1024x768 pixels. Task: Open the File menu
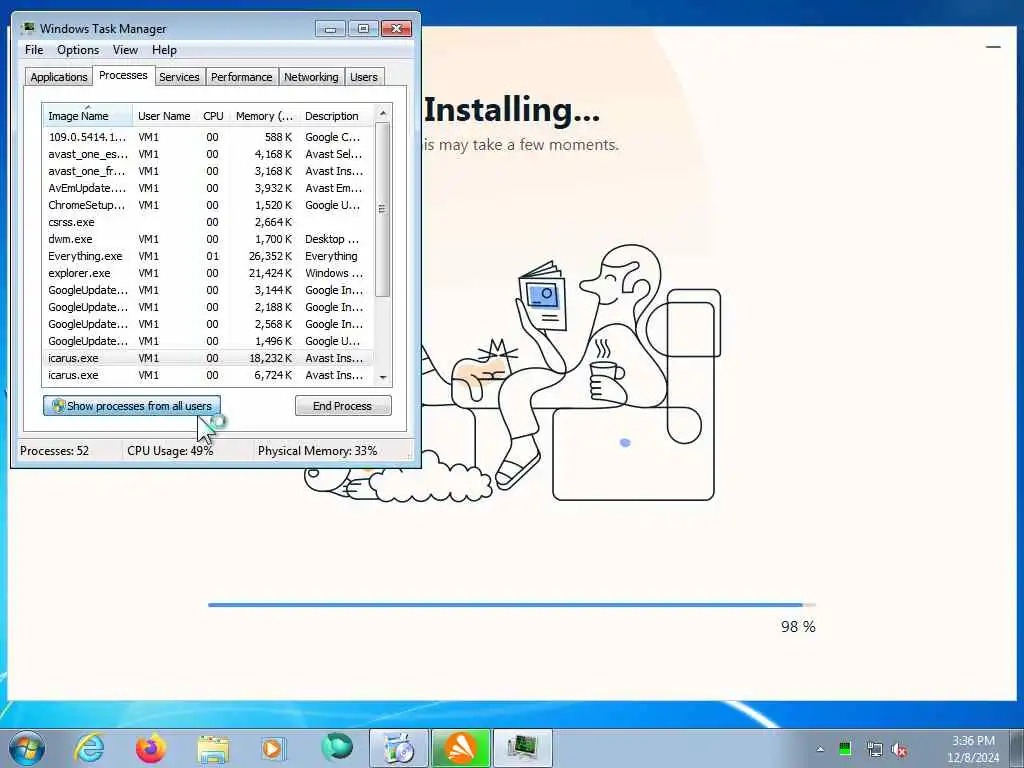pos(34,50)
